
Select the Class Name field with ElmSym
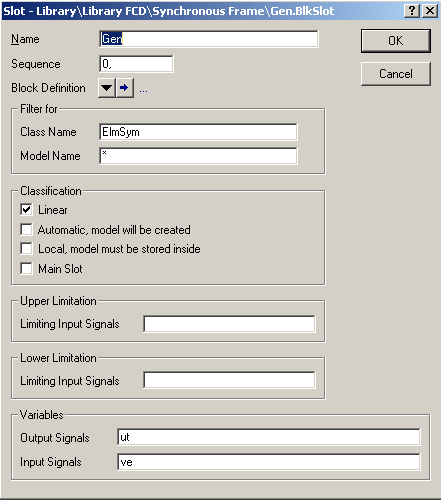[x=198, y=132]
